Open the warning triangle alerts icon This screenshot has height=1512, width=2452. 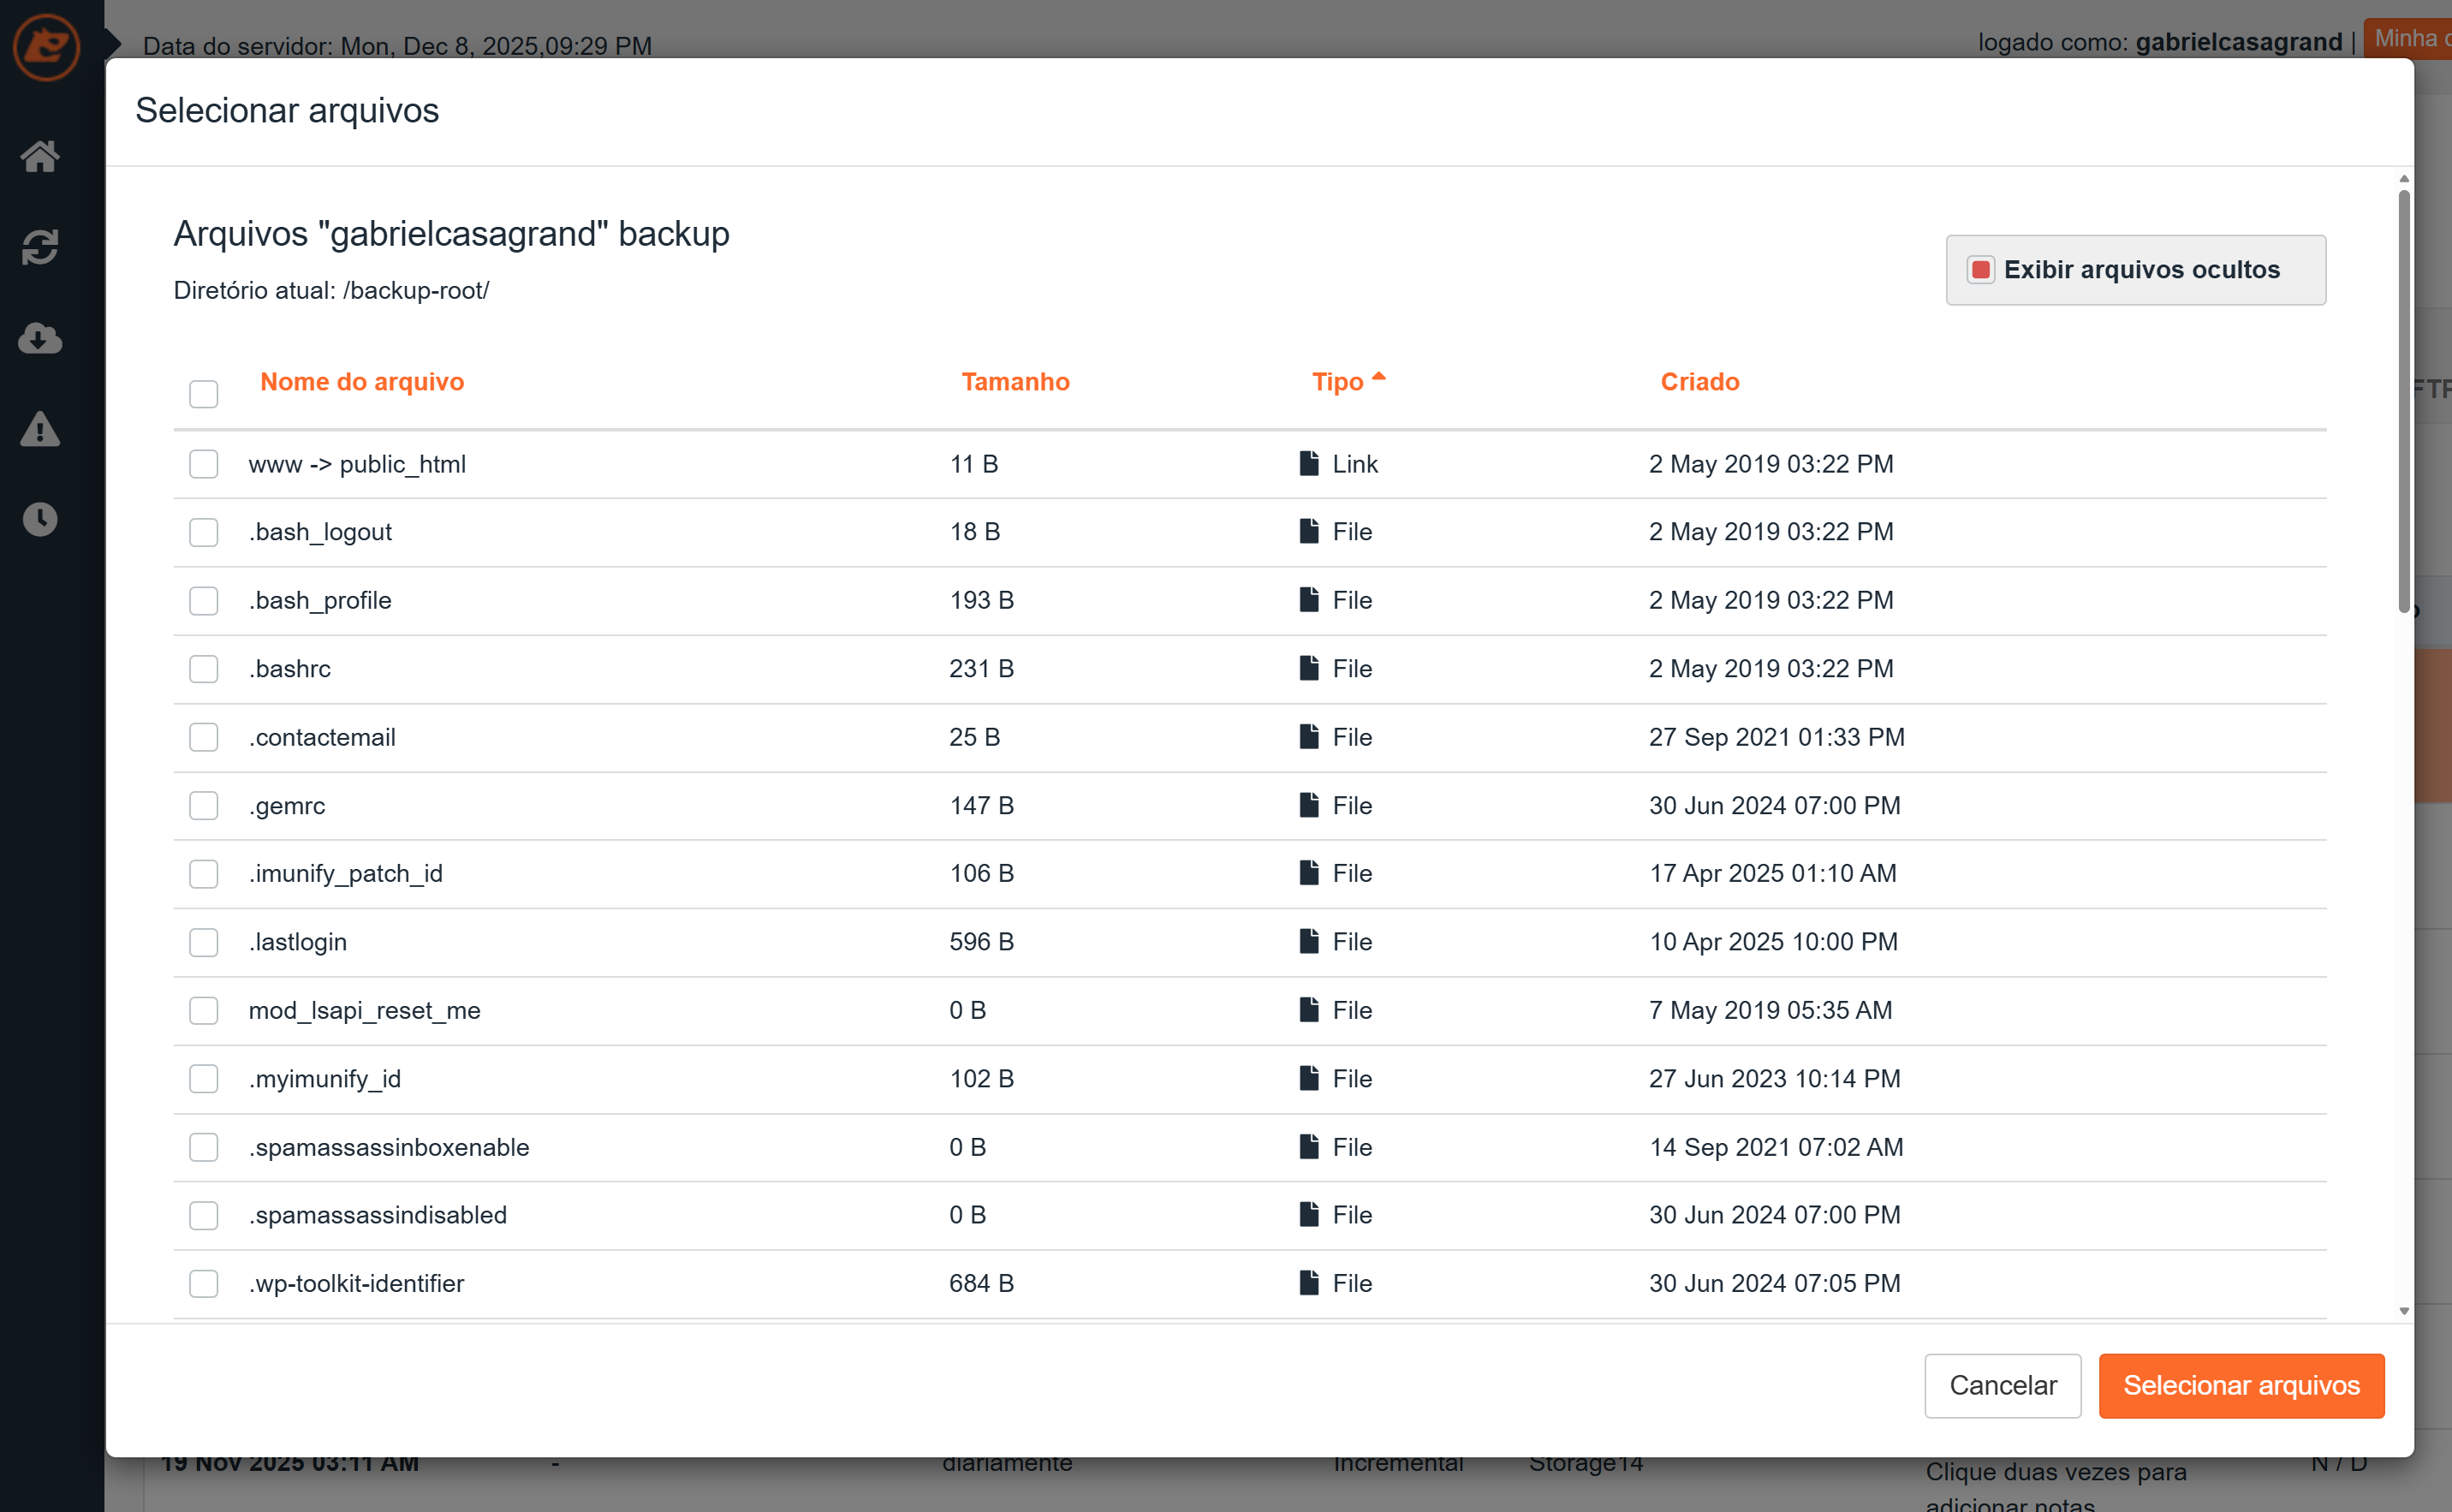pos(40,429)
